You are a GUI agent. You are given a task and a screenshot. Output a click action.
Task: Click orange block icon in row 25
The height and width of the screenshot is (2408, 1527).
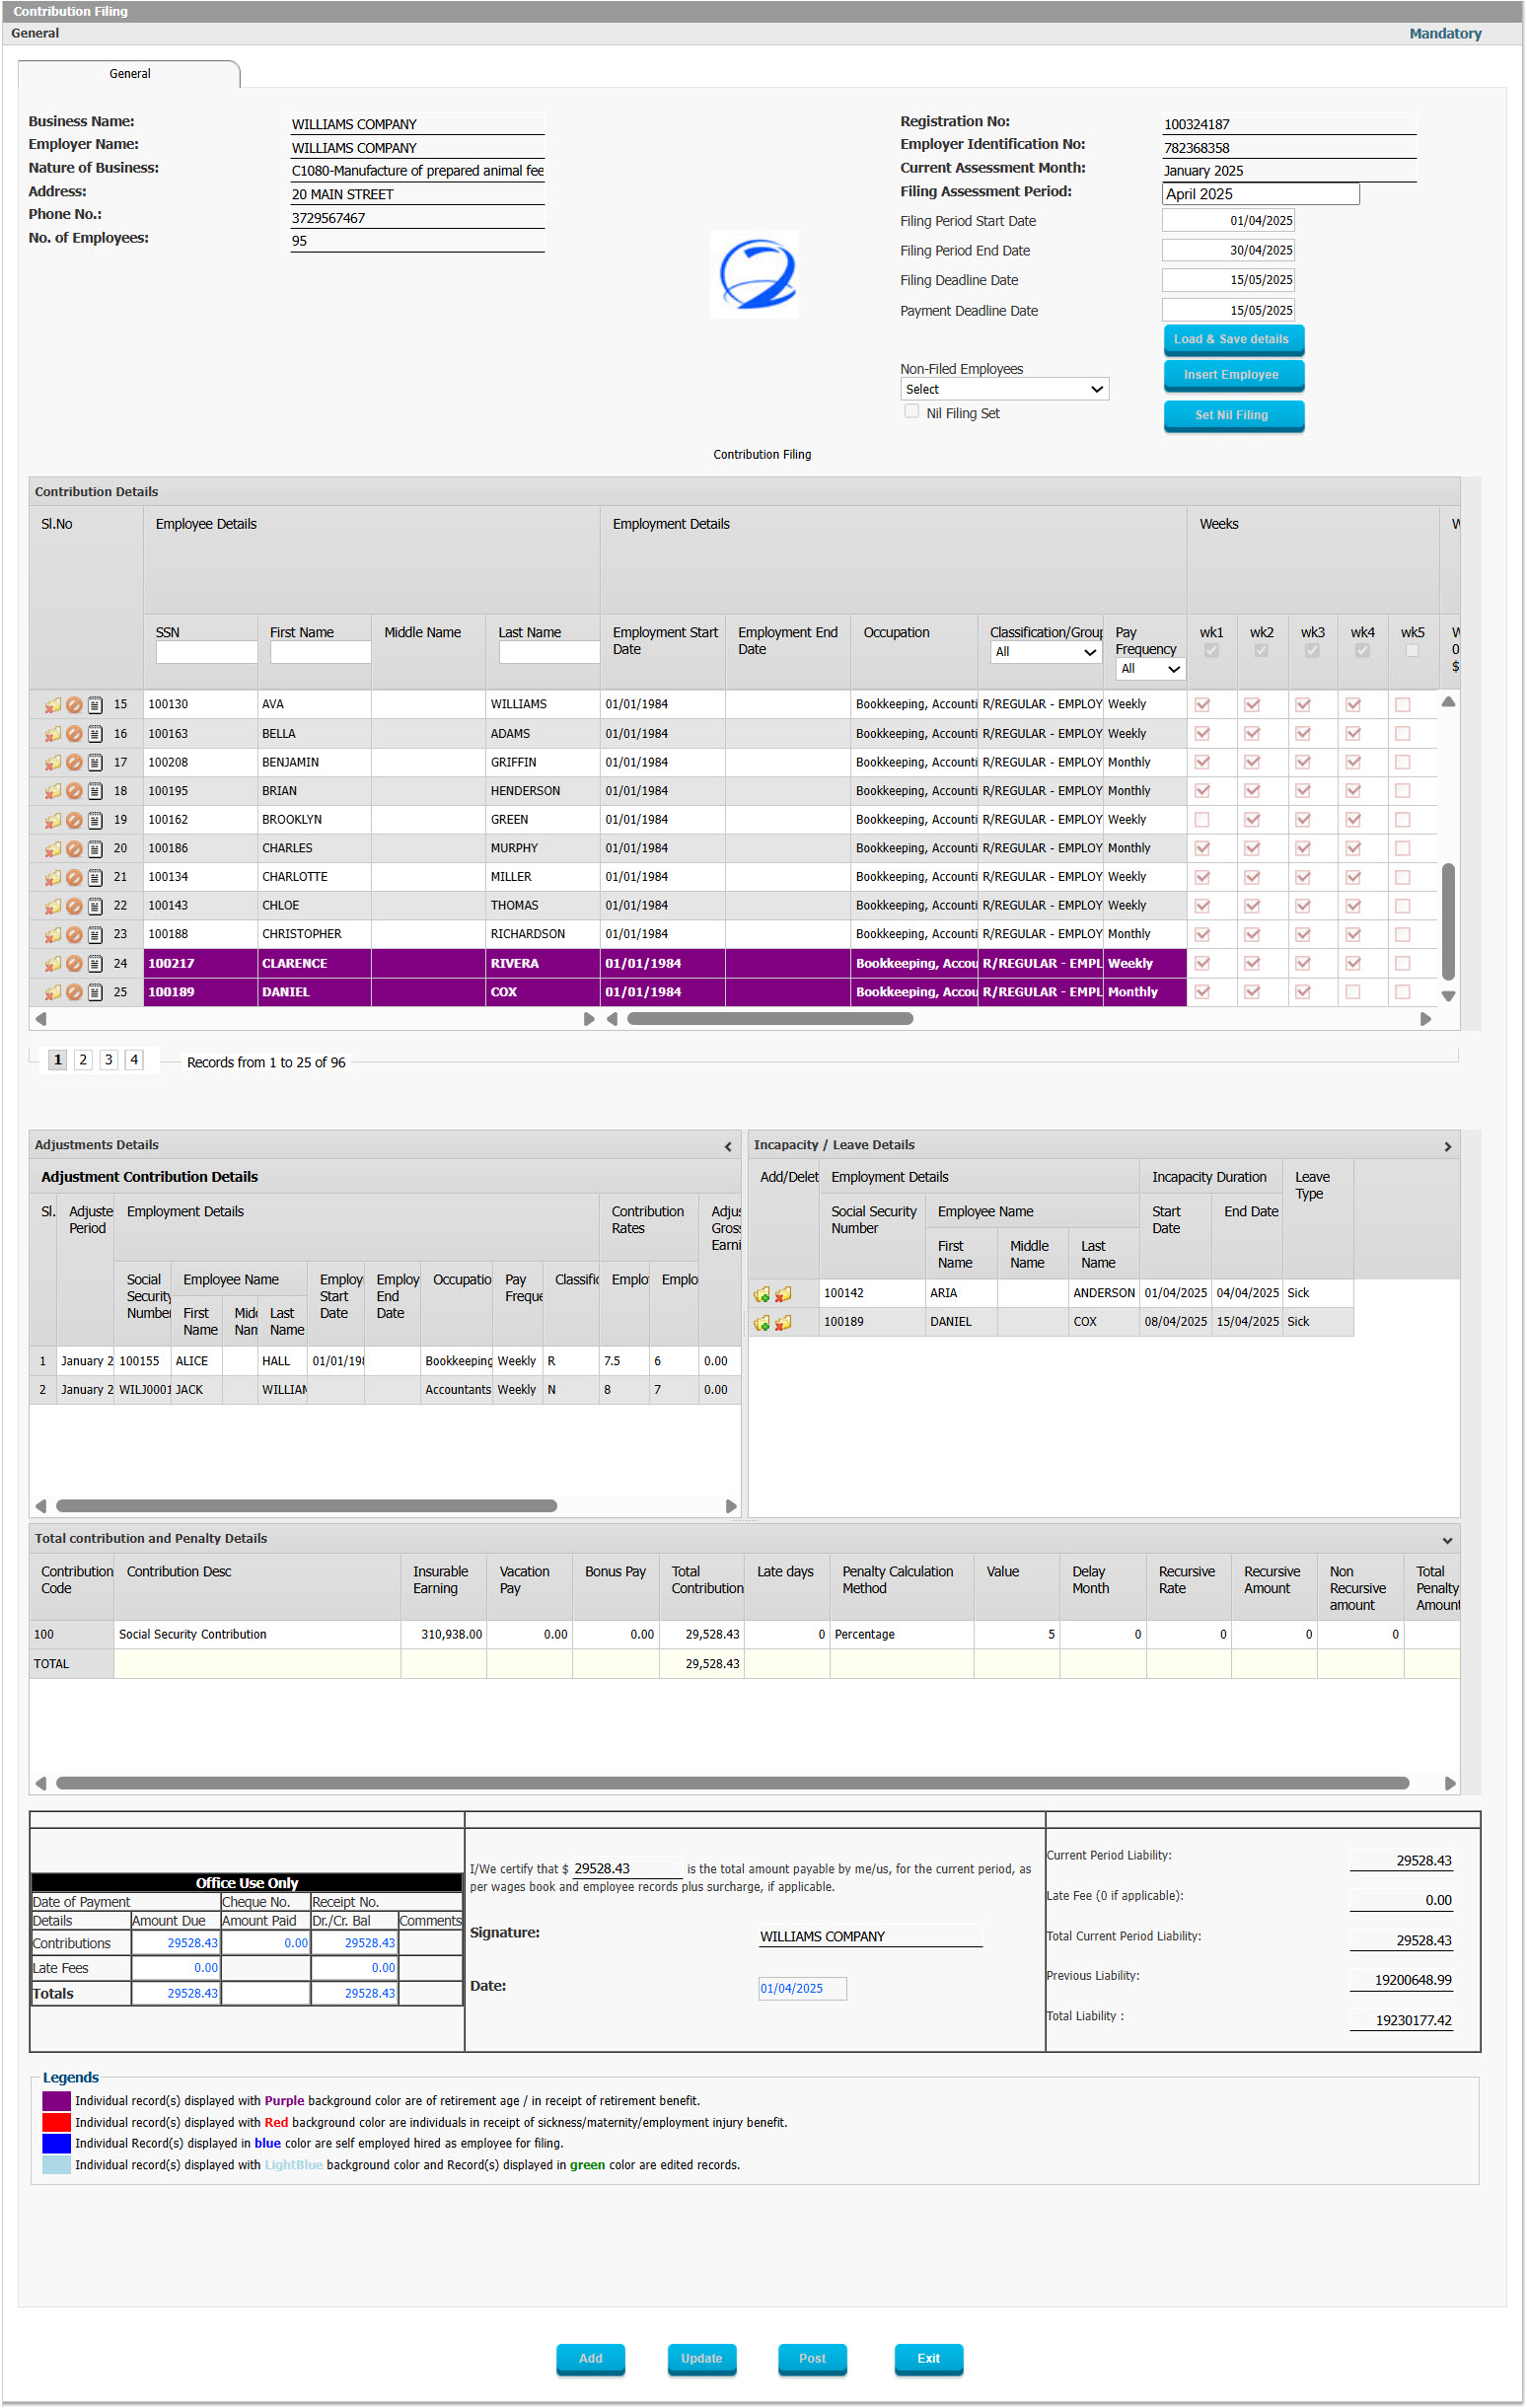tap(74, 993)
